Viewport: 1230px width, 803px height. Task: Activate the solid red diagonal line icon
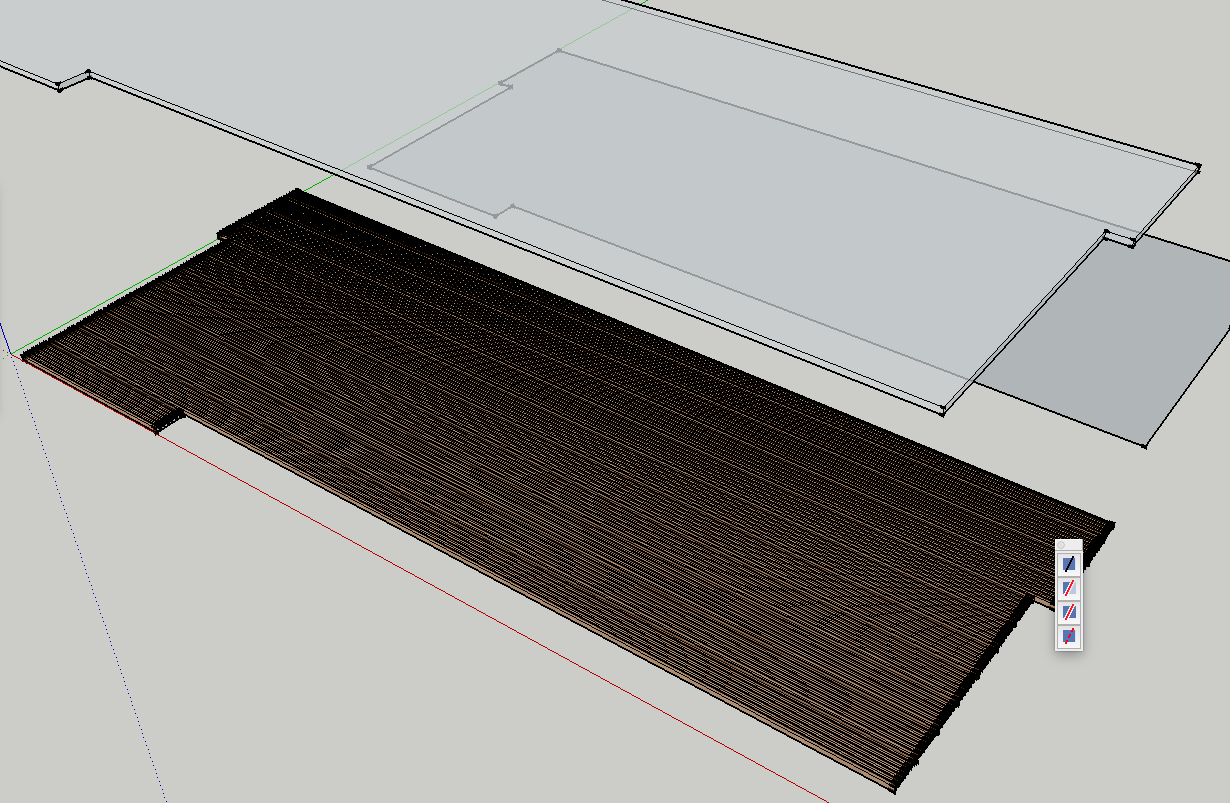click(x=1068, y=611)
